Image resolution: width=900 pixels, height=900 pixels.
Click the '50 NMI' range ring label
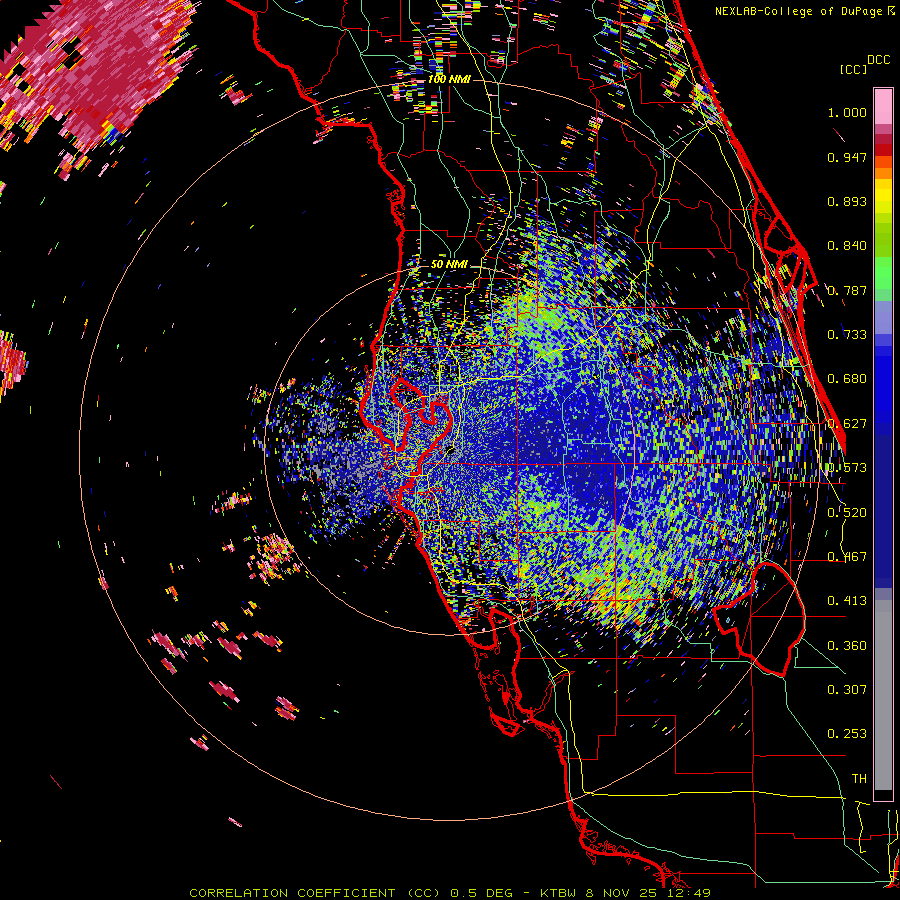449,265
